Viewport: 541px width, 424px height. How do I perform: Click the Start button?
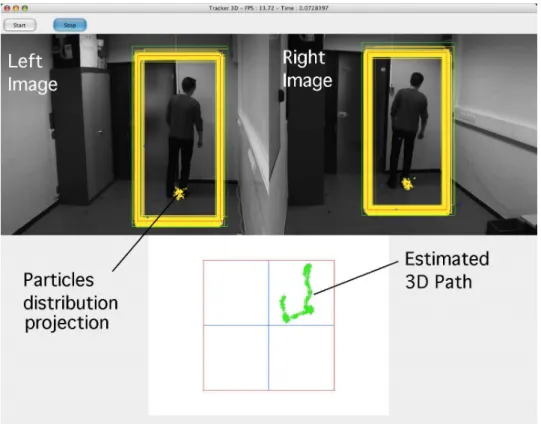(x=20, y=25)
